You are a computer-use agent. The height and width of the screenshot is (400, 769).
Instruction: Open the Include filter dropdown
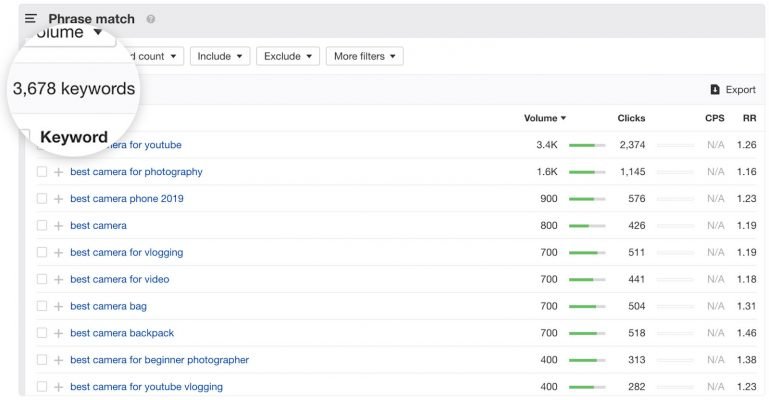click(219, 56)
